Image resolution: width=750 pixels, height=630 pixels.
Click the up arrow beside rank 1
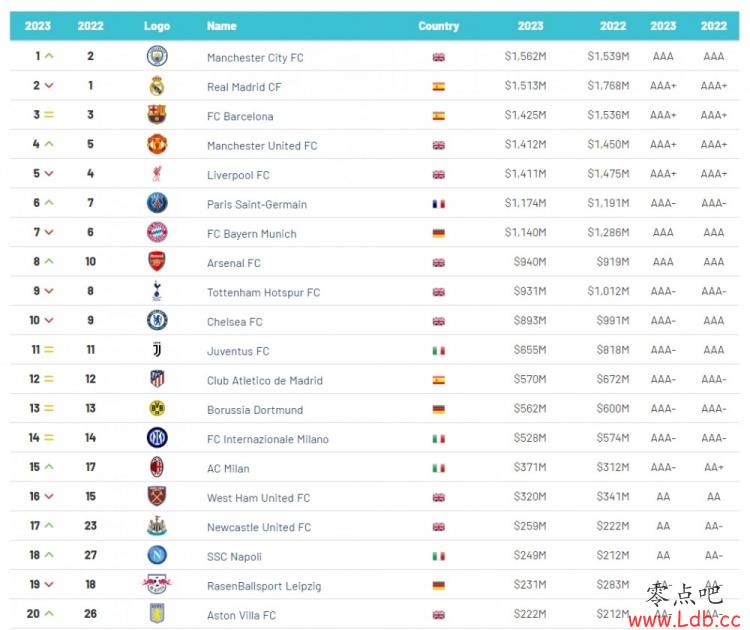[49, 56]
